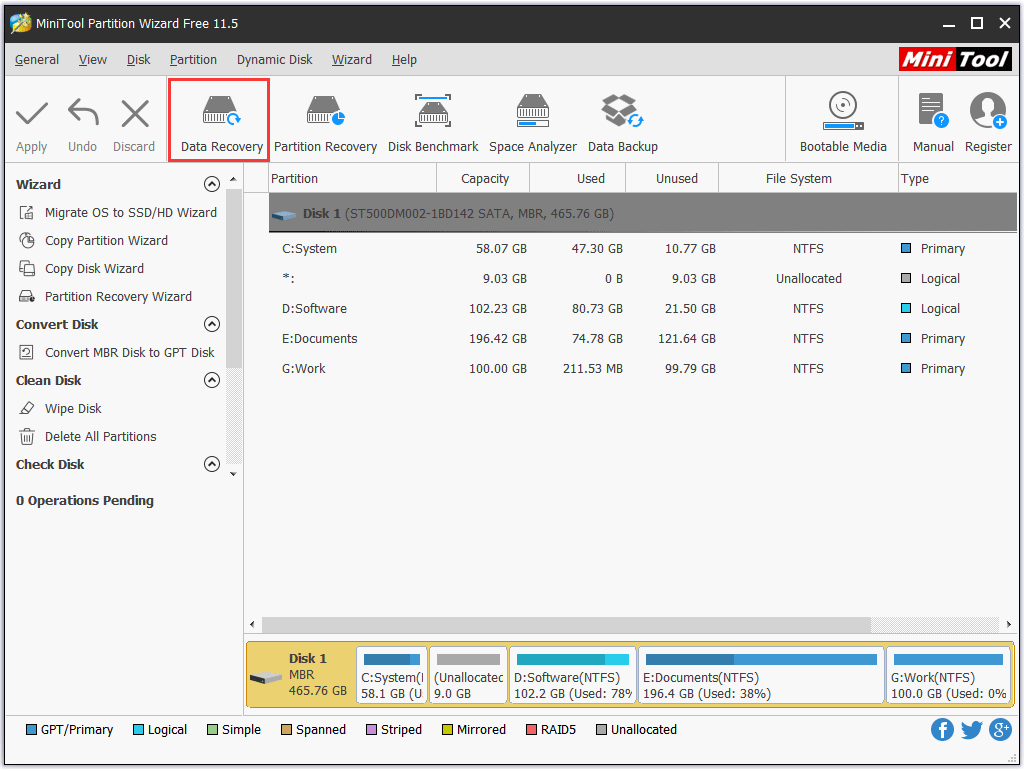
Task: Collapse the Wizard section
Action: 212,184
